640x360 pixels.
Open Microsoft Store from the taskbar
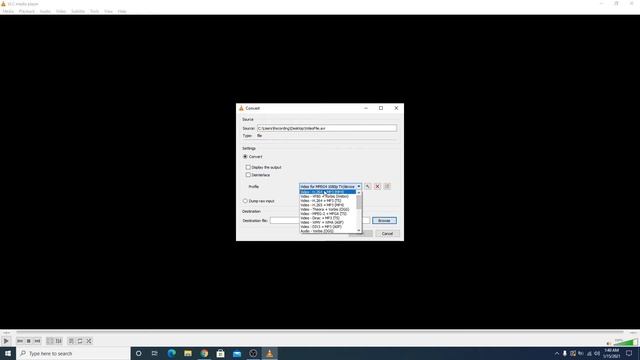click(220, 353)
